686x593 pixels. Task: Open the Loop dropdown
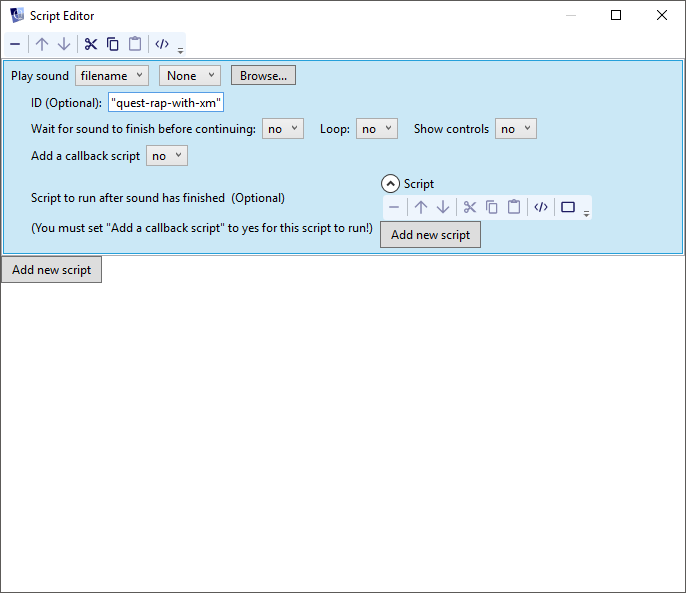[x=377, y=129]
